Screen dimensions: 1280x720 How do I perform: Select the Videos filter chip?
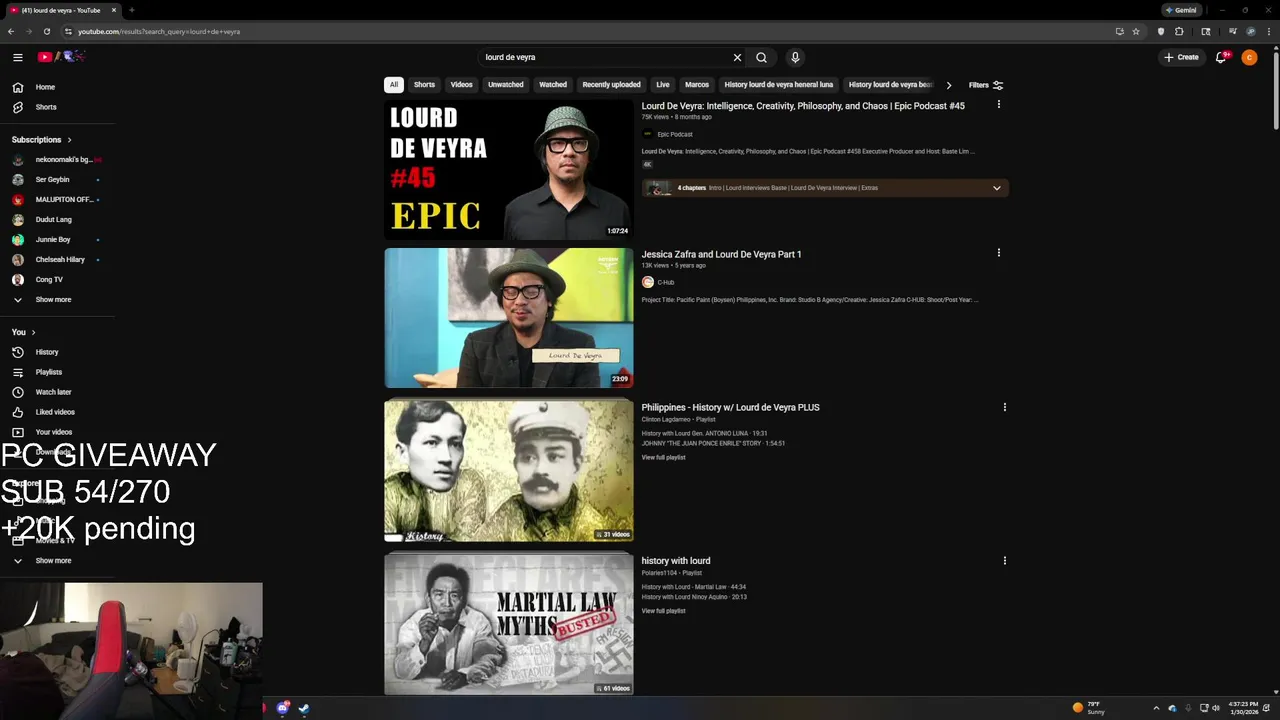click(461, 85)
